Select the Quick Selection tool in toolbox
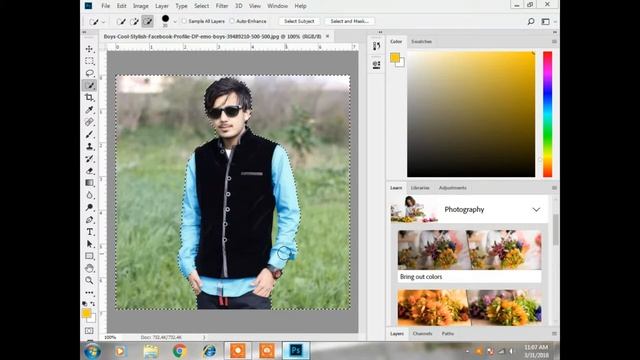 point(89,85)
